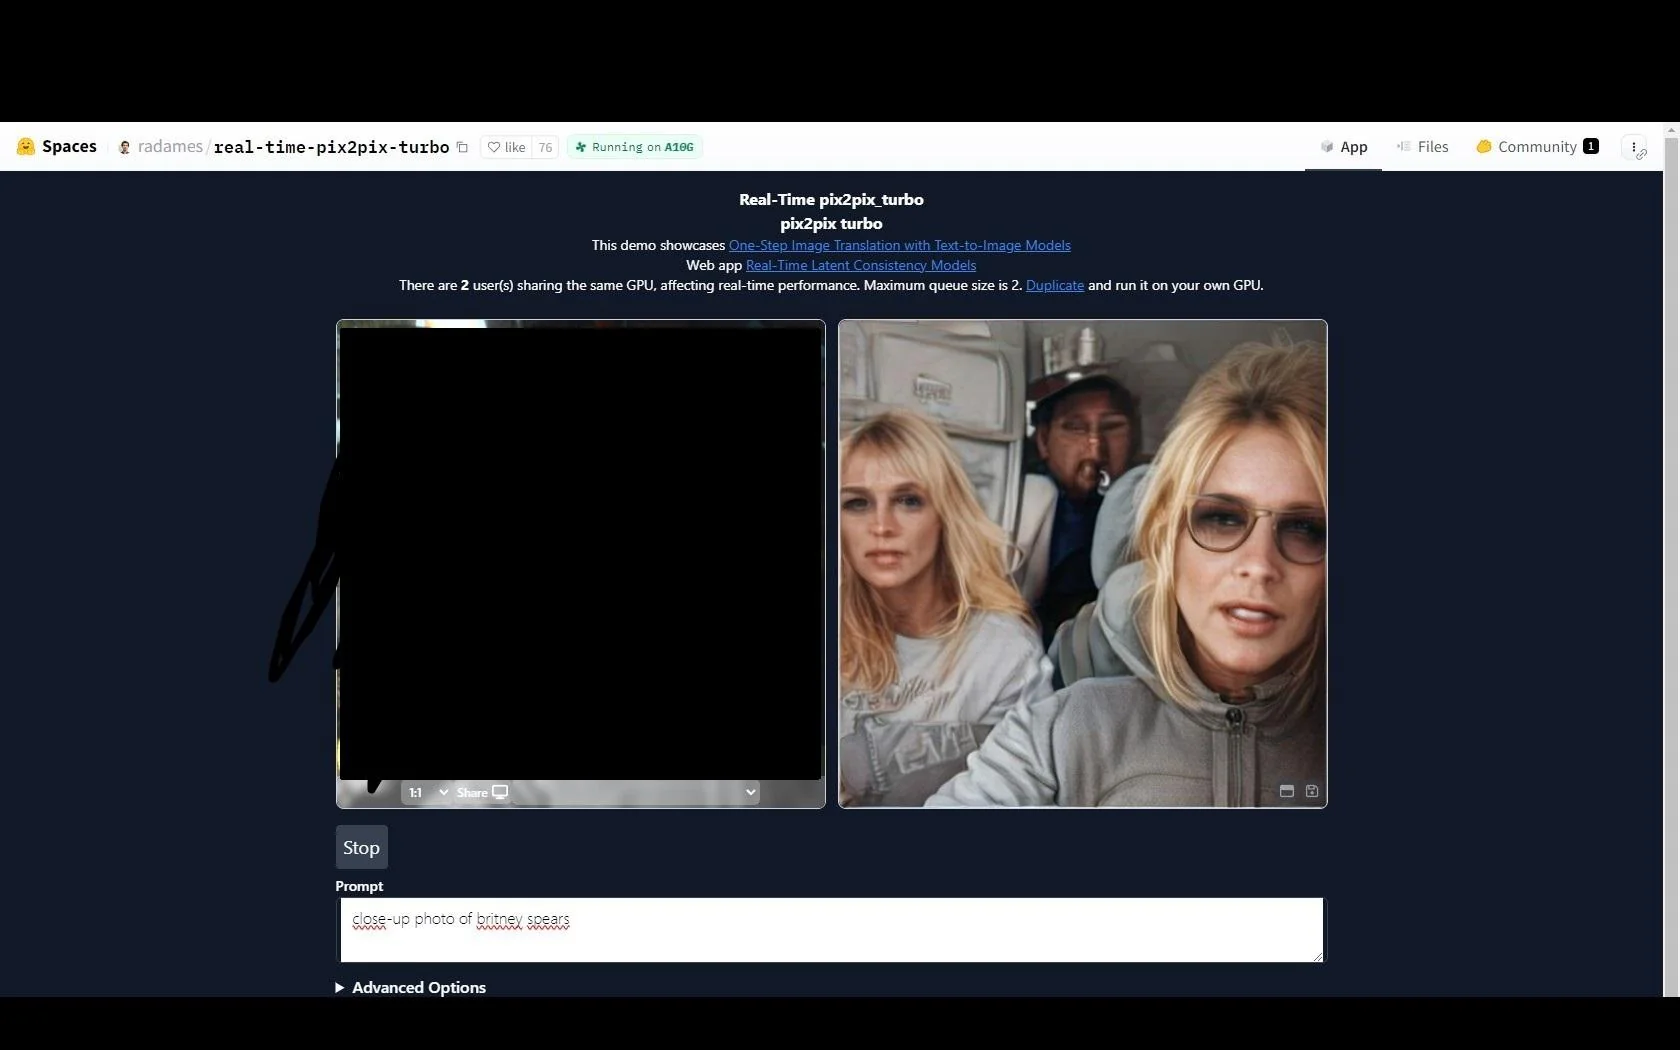1680x1050 pixels.
Task: Click the 'pix2pix turbo' subheading
Action: click(831, 223)
